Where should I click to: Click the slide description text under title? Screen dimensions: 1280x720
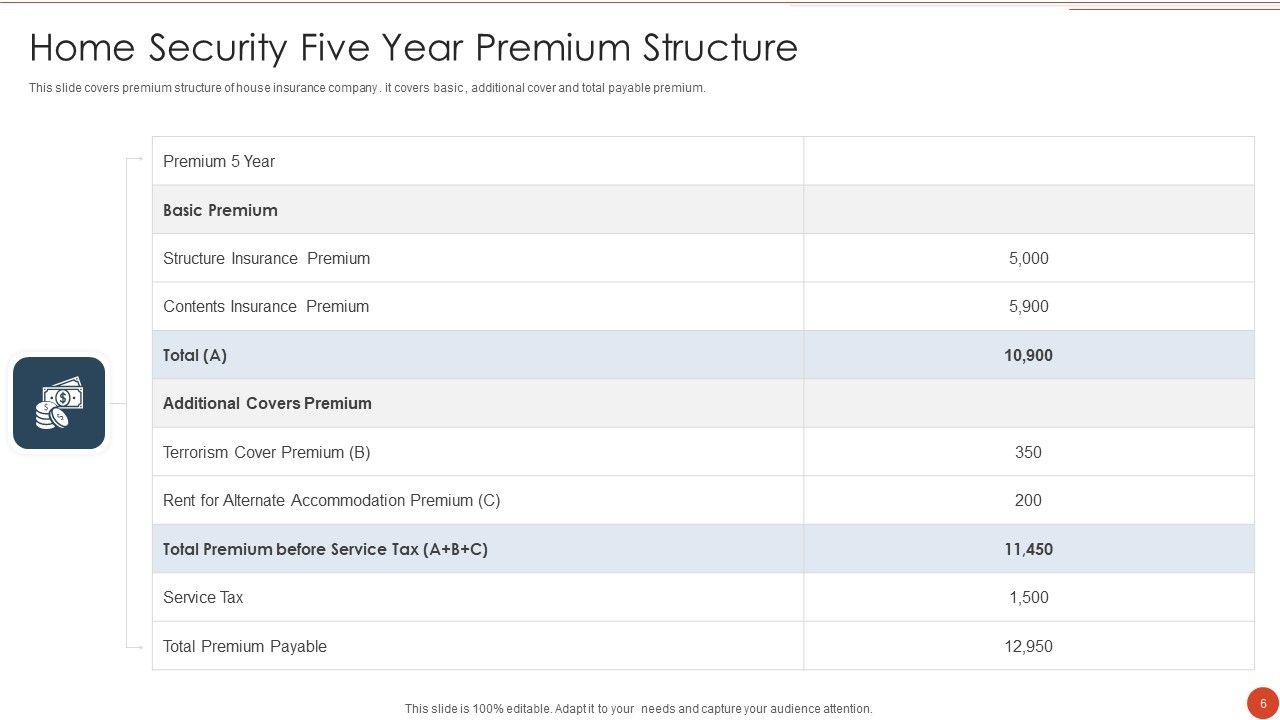[x=367, y=88]
